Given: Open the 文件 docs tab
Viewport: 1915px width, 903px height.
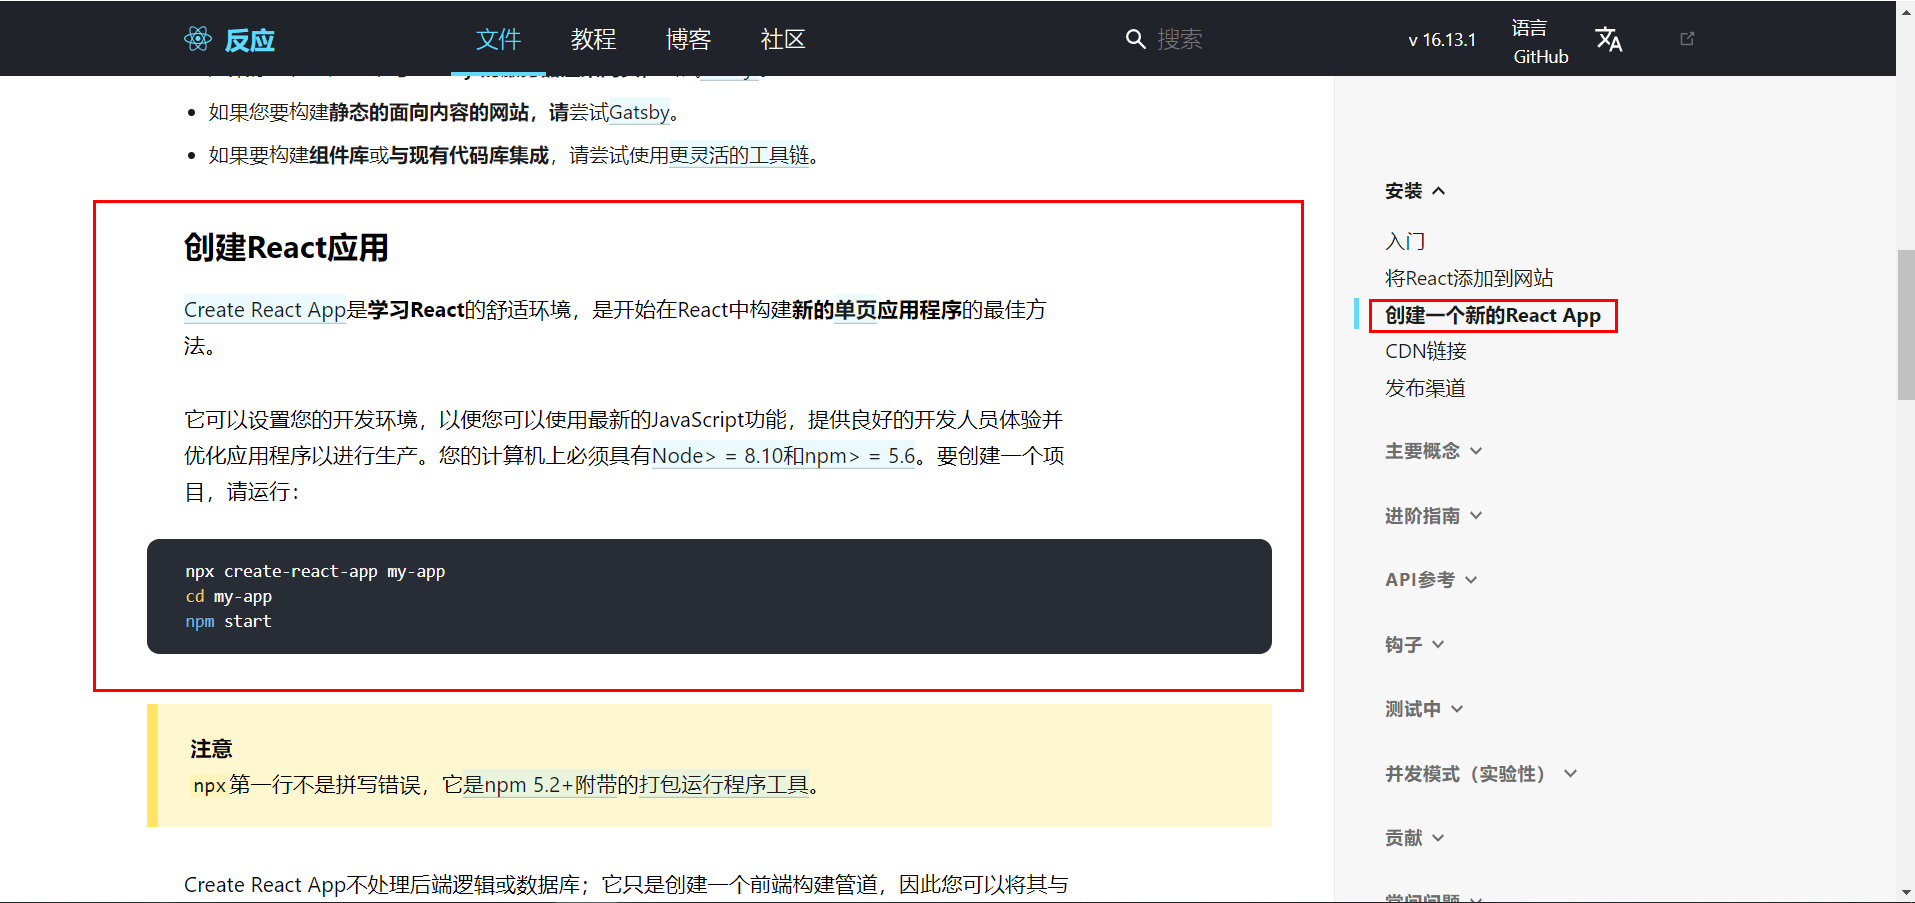Looking at the screenshot, I should tap(498, 39).
